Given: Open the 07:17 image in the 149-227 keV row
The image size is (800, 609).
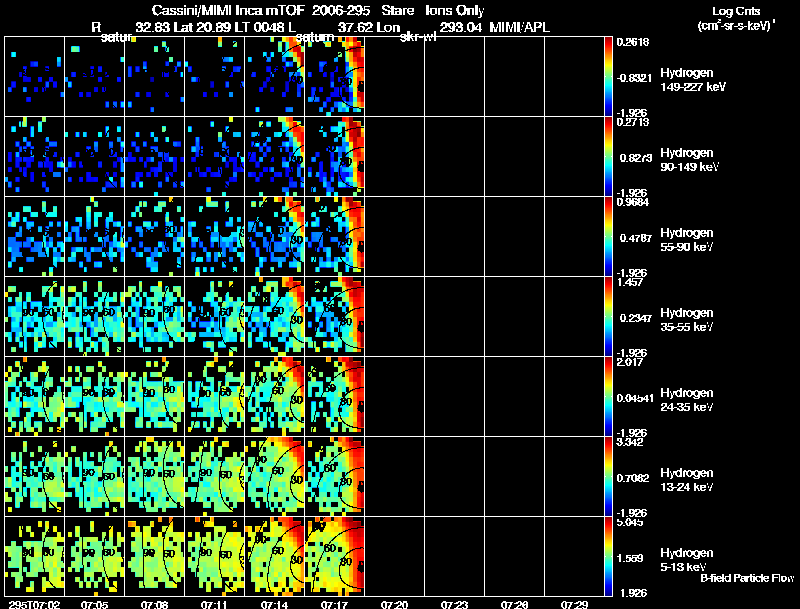Looking at the screenshot, I should [335, 76].
